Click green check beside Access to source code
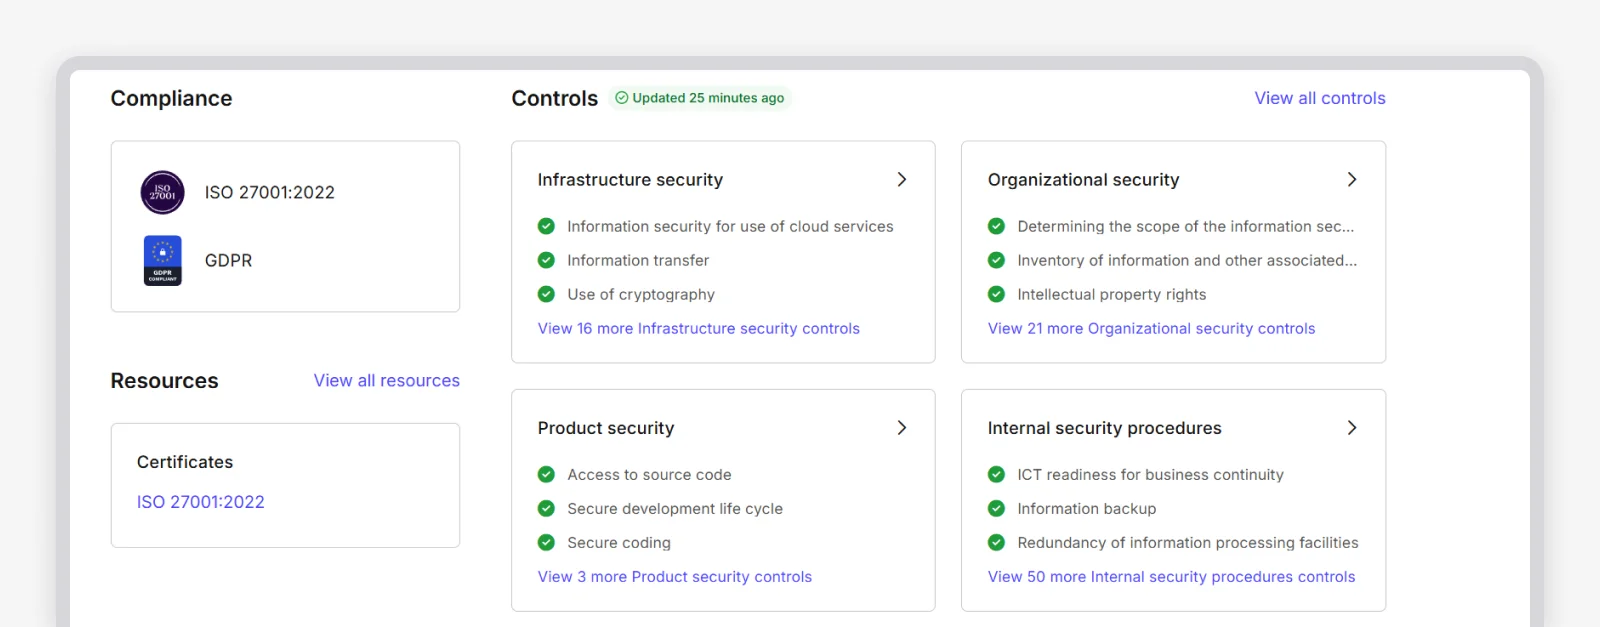The width and height of the screenshot is (1600, 627). pos(546,474)
